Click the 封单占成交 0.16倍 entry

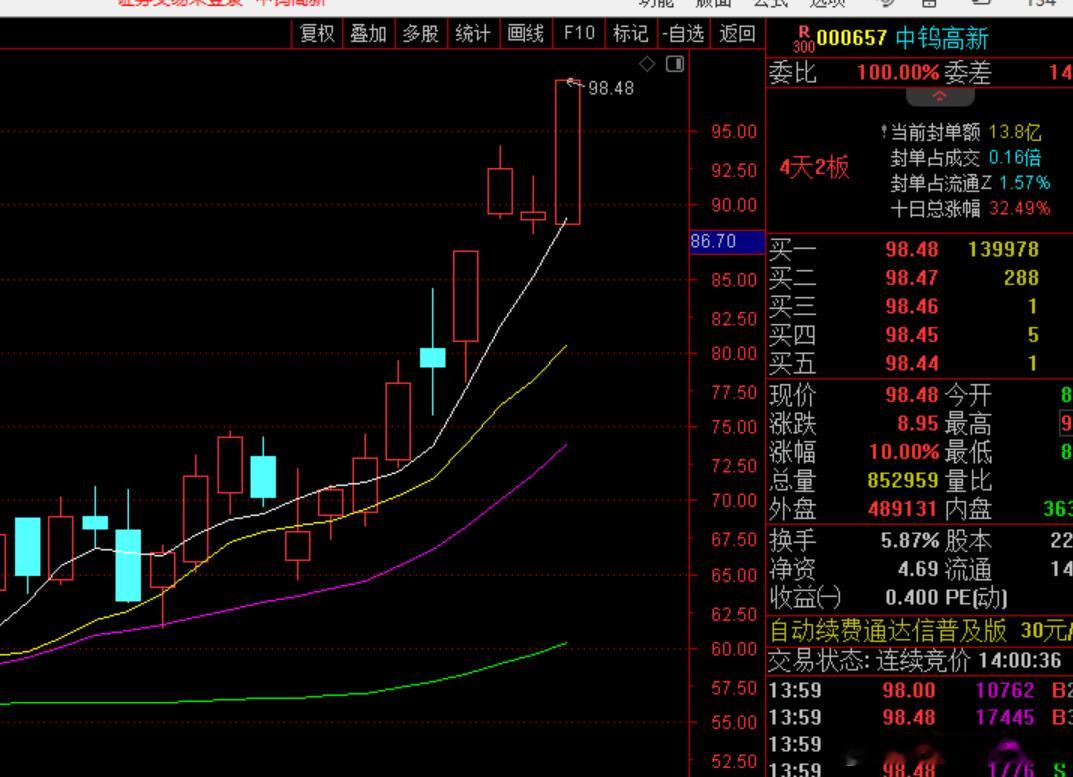(966, 158)
